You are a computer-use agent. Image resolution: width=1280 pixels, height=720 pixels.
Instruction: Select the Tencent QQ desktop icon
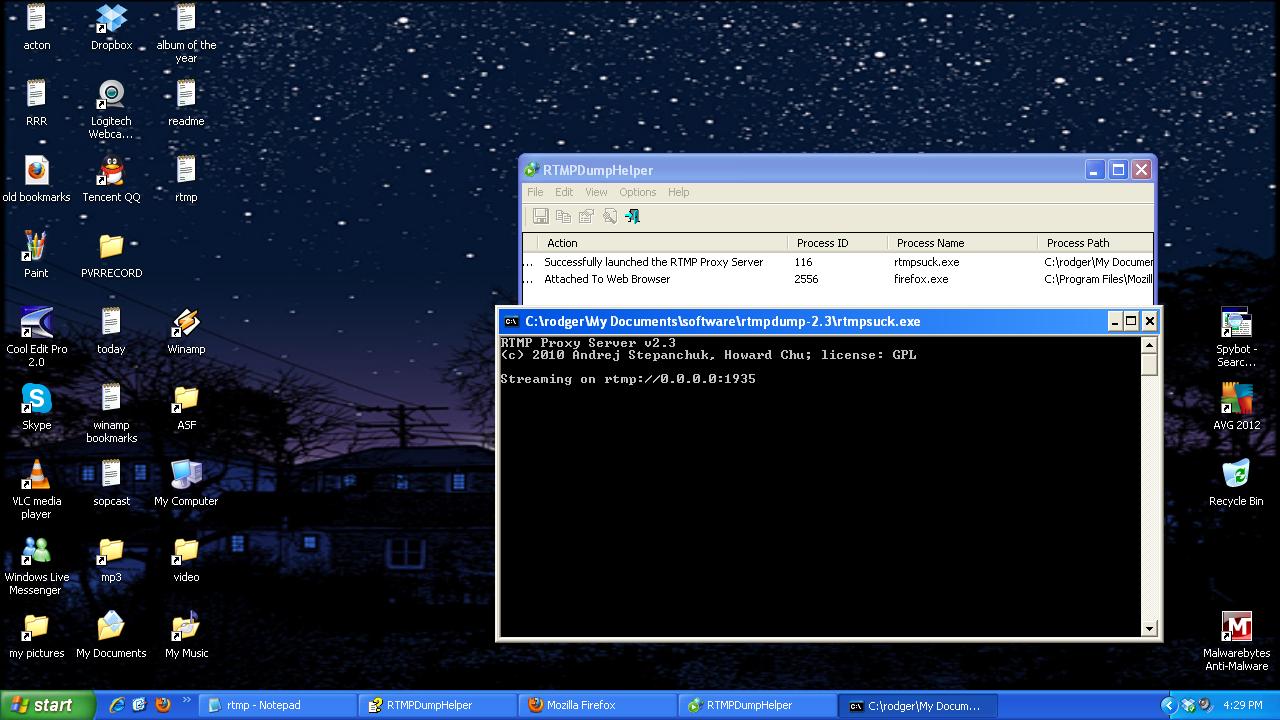coord(111,170)
